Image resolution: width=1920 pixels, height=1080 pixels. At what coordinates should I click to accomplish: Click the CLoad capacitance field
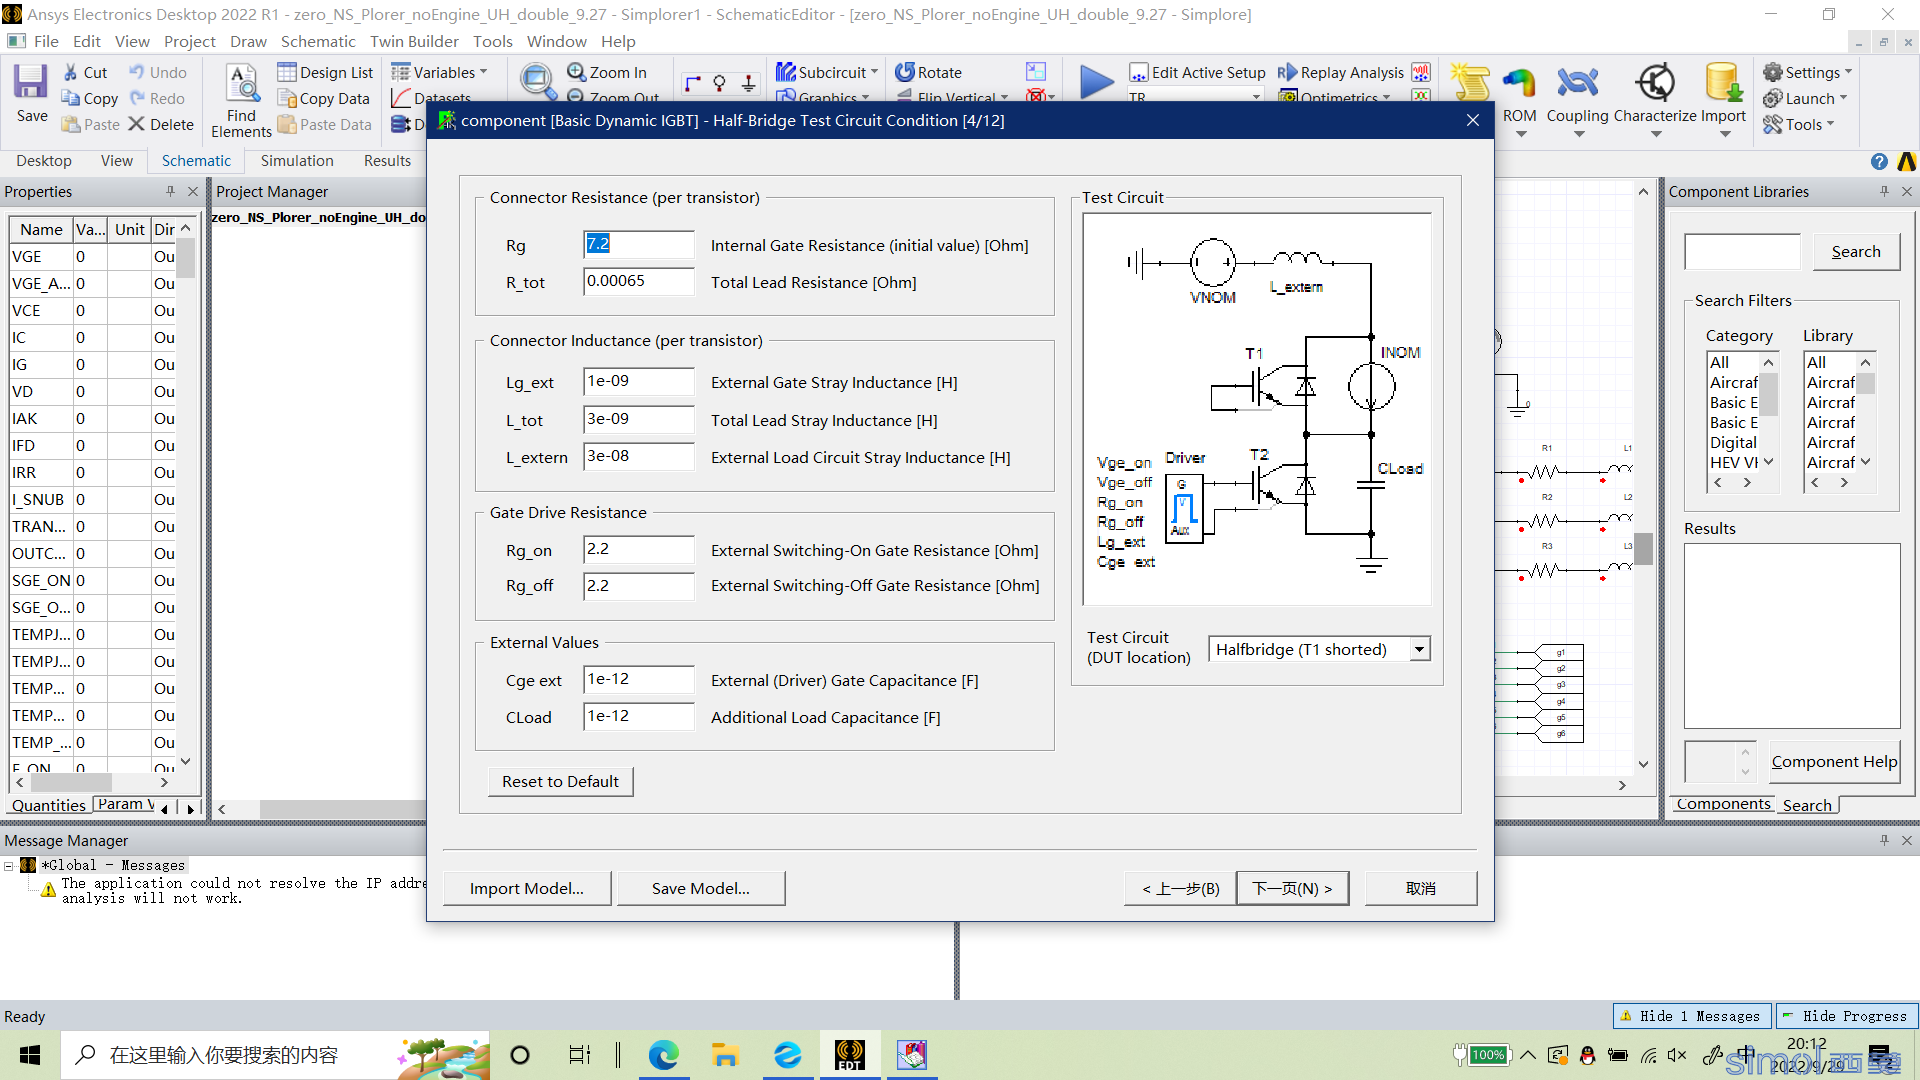pos(638,716)
